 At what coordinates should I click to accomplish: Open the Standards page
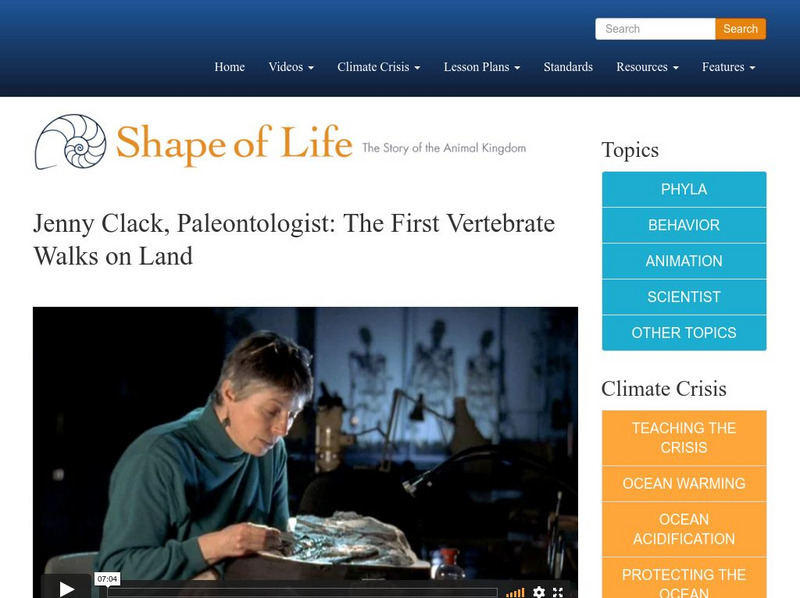(x=568, y=67)
